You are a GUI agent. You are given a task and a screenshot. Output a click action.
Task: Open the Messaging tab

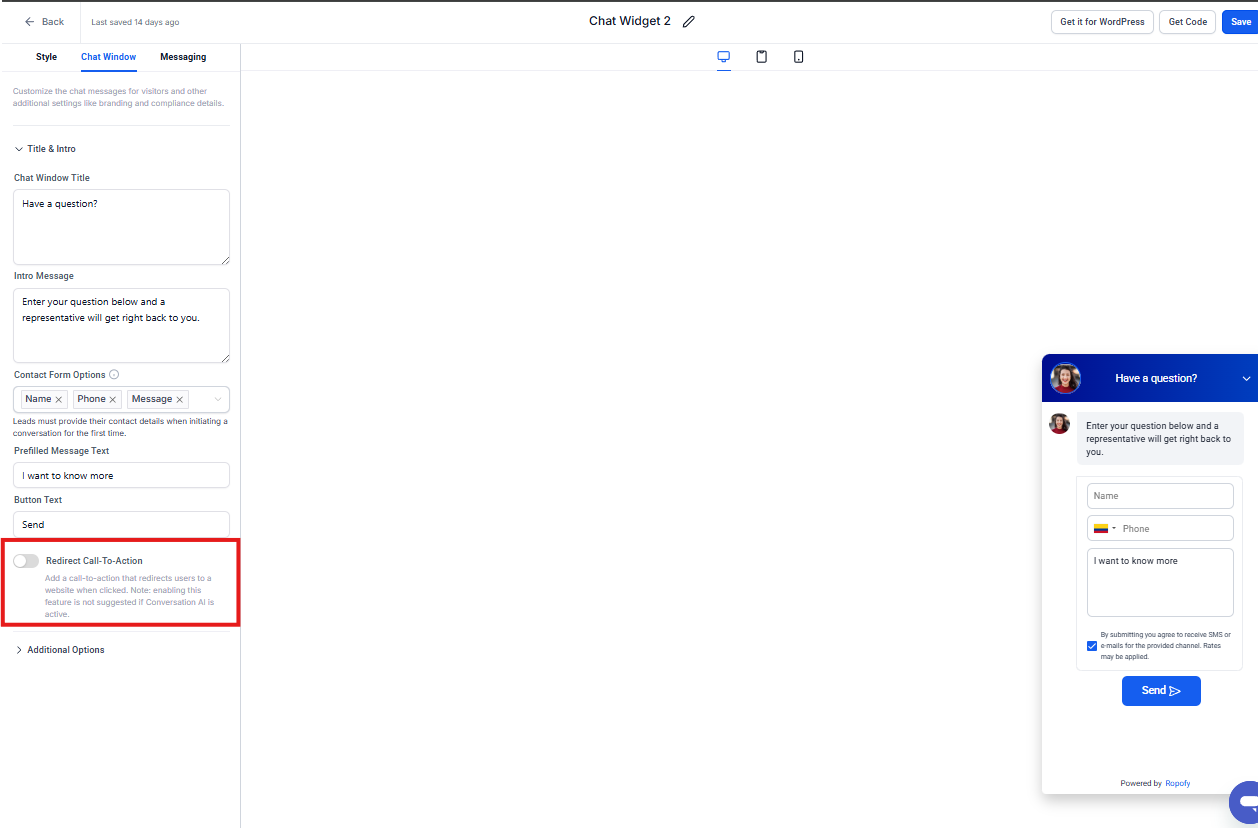[183, 57]
